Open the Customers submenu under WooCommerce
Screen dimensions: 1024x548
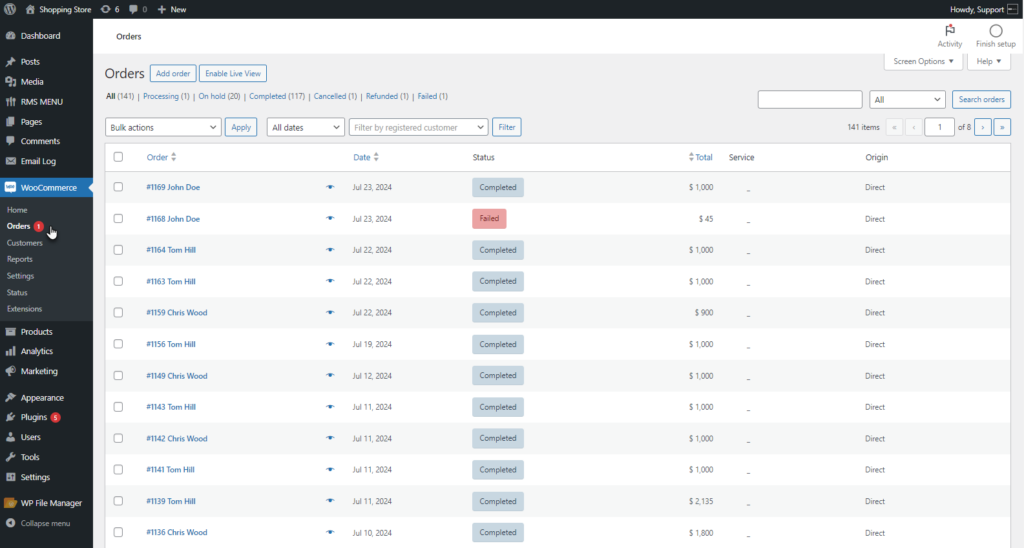click(x=25, y=243)
